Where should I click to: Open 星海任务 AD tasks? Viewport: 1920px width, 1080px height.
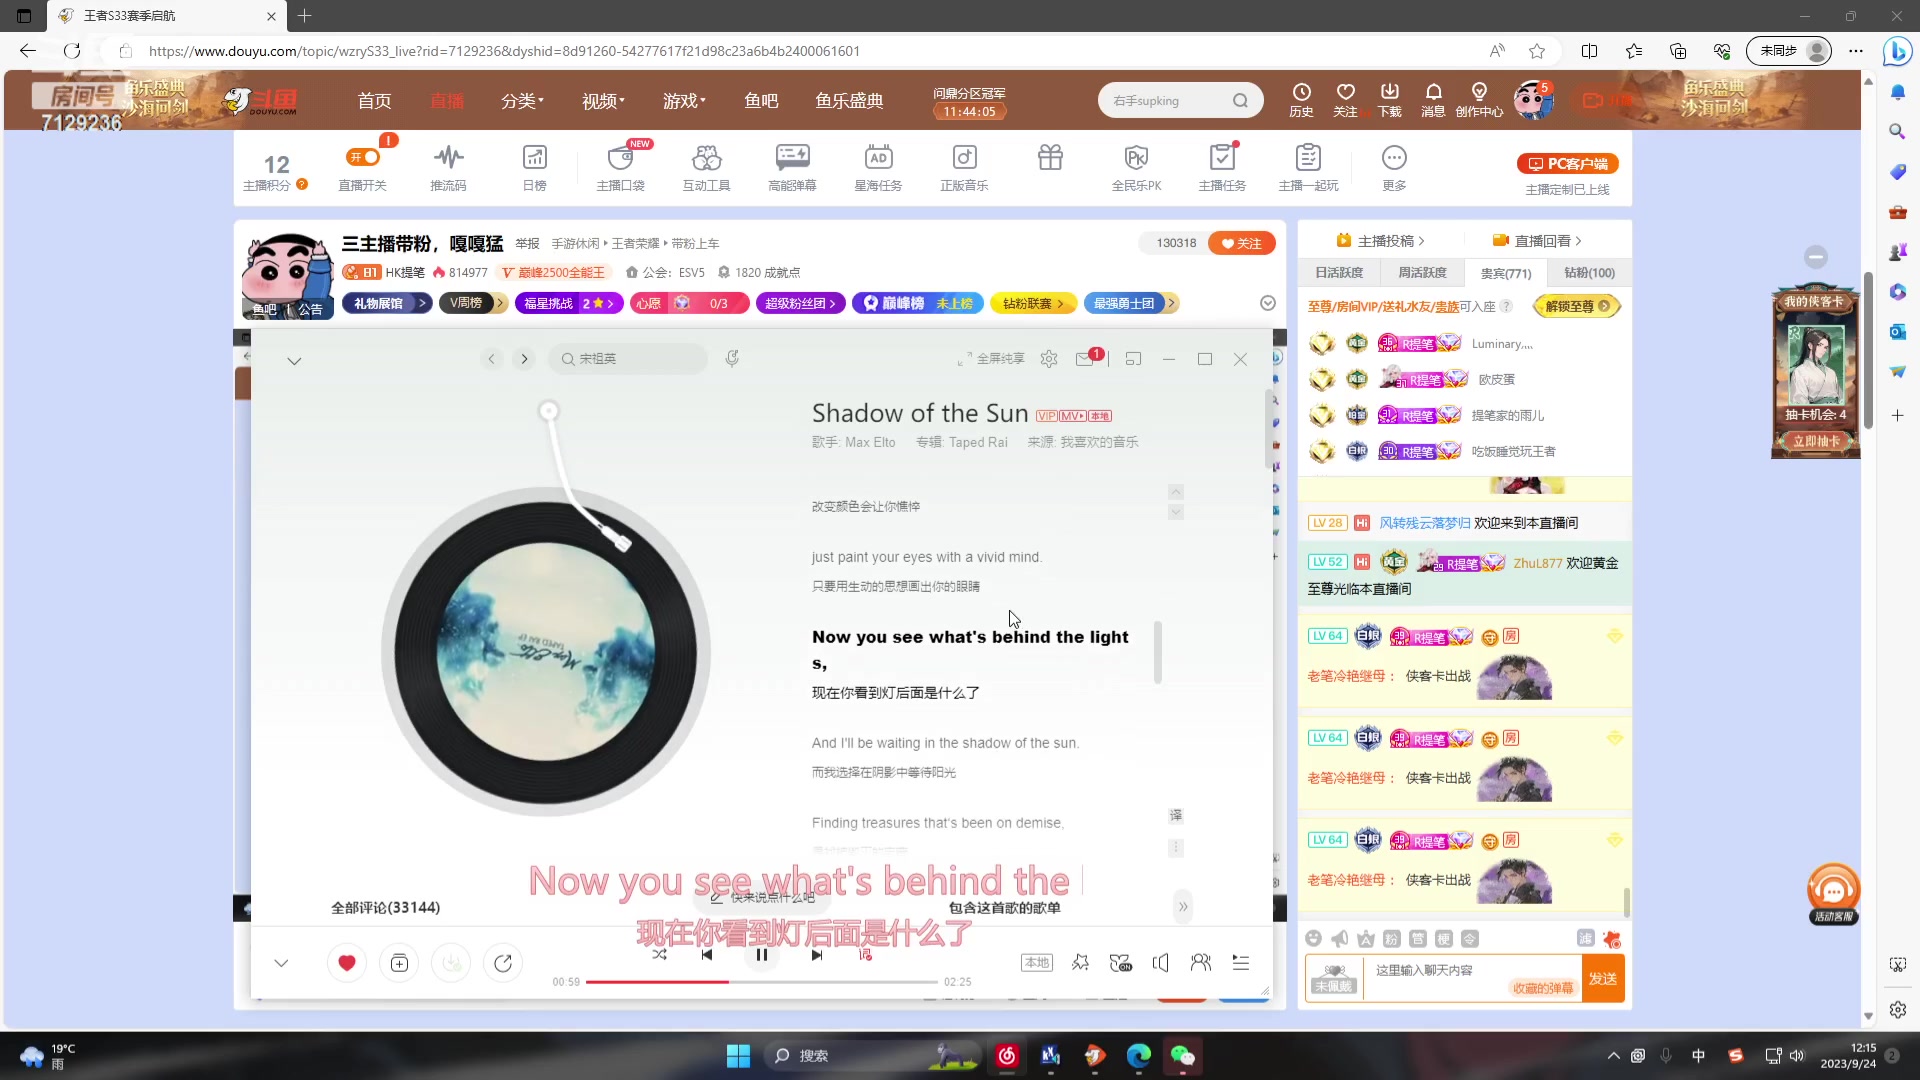point(878,167)
